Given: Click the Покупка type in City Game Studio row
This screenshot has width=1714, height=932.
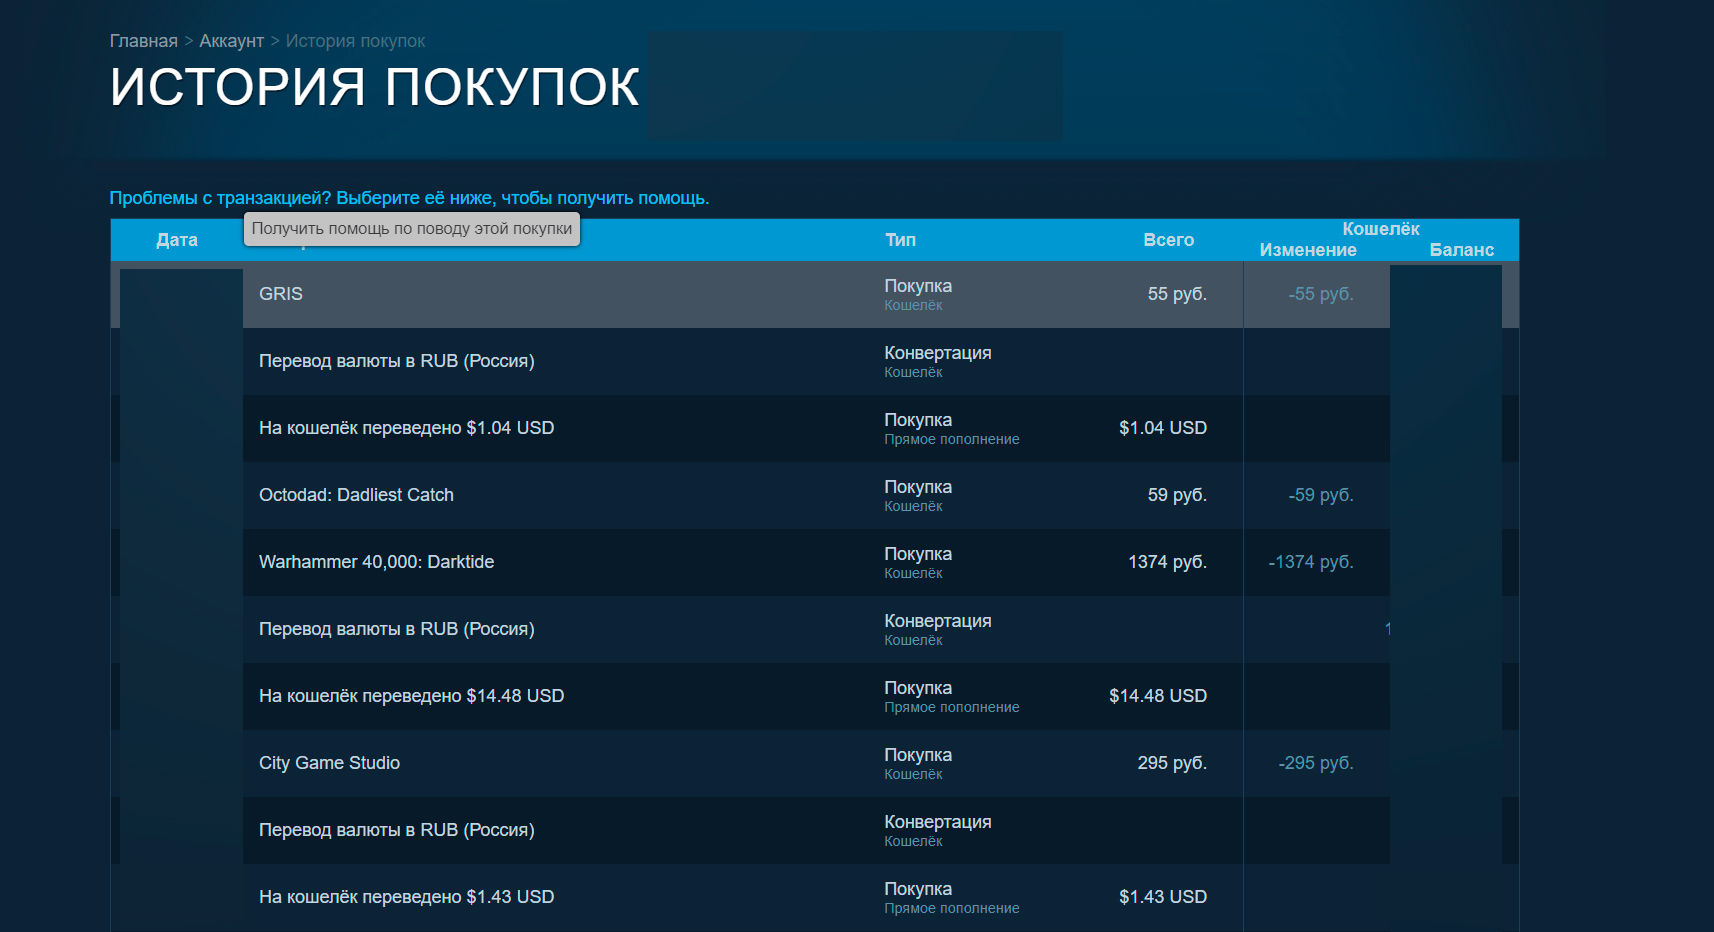Looking at the screenshot, I should tap(918, 755).
